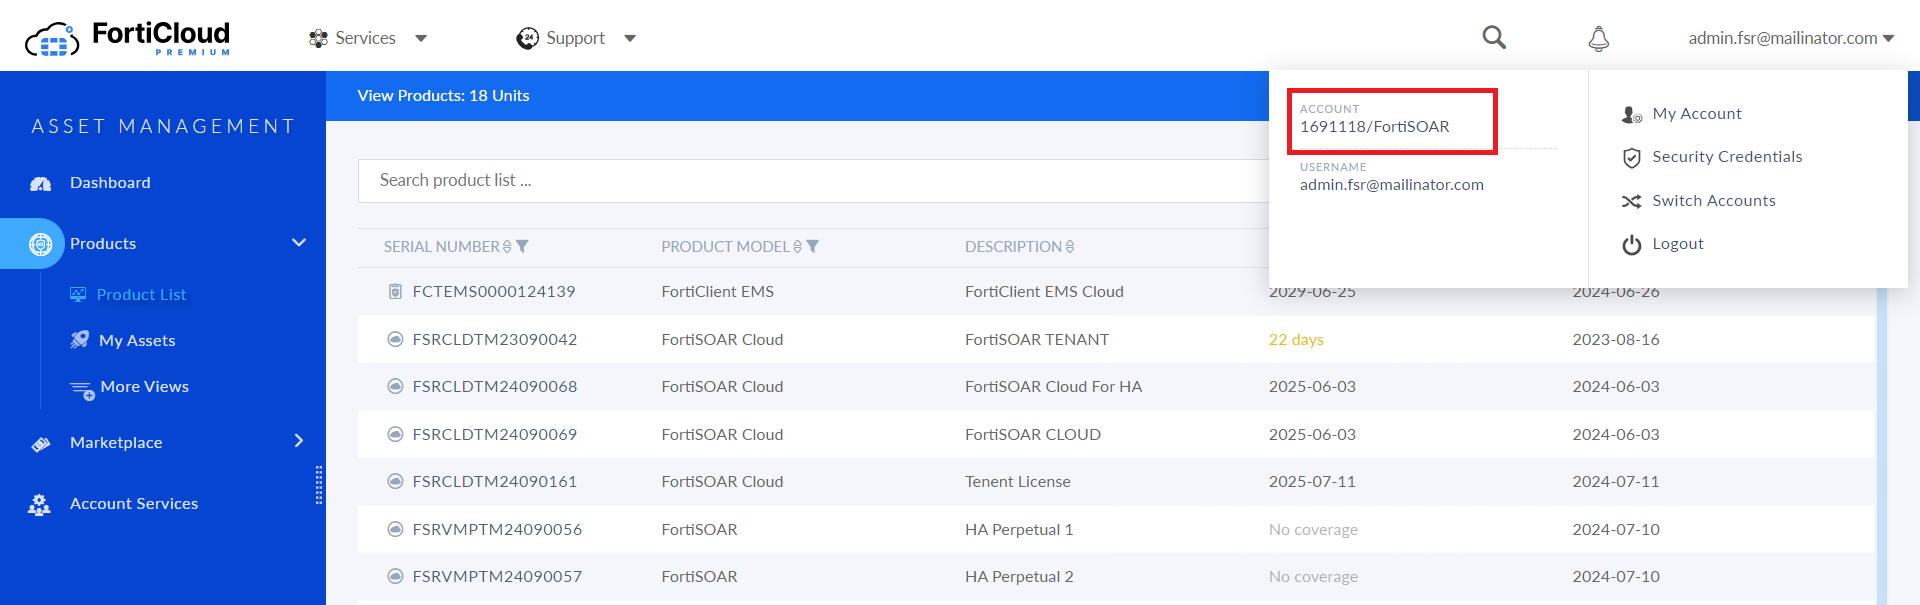Open the Services icon menu

click(318, 38)
